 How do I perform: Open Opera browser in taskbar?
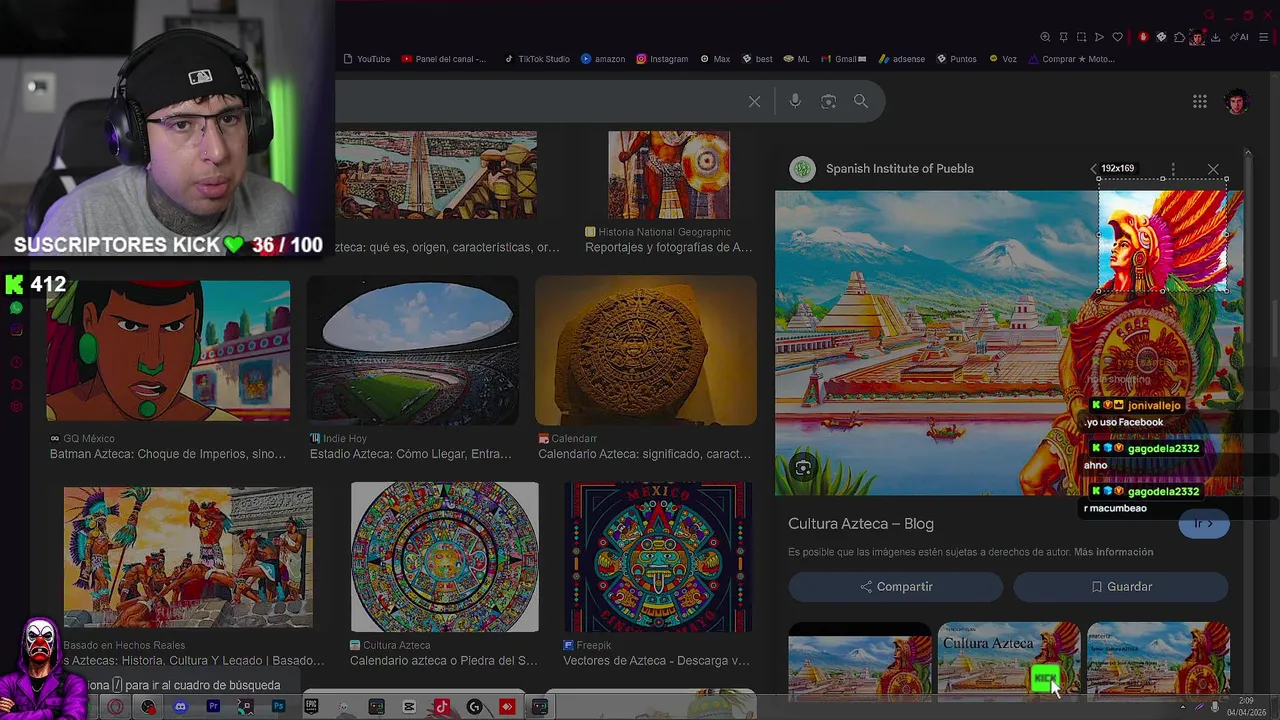(x=115, y=707)
